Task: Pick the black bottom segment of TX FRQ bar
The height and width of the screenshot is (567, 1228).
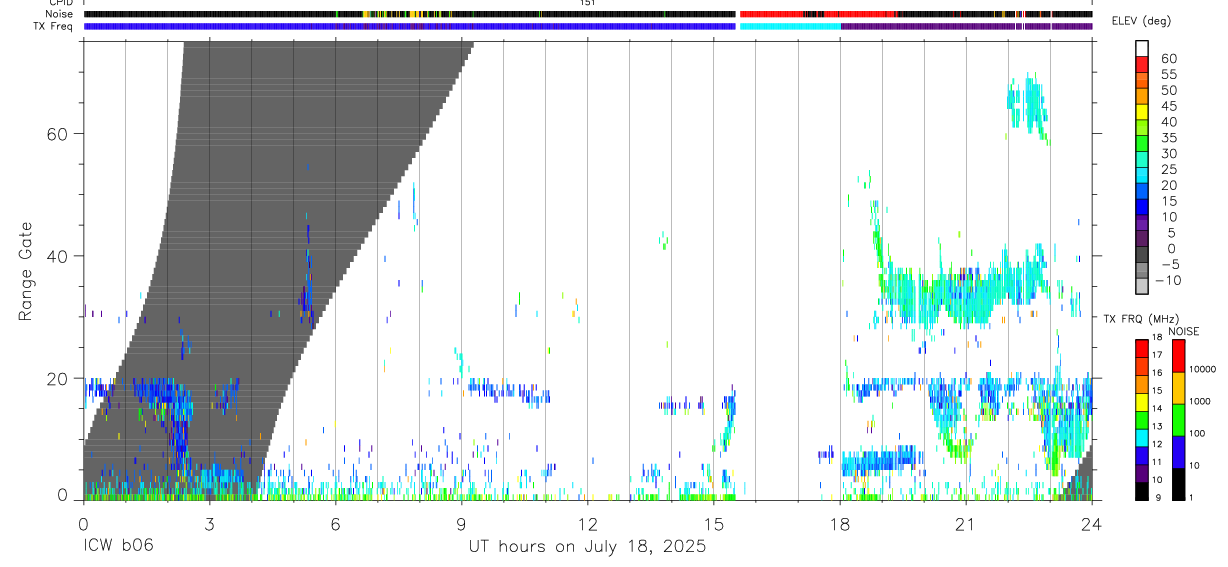Action: click(1142, 491)
